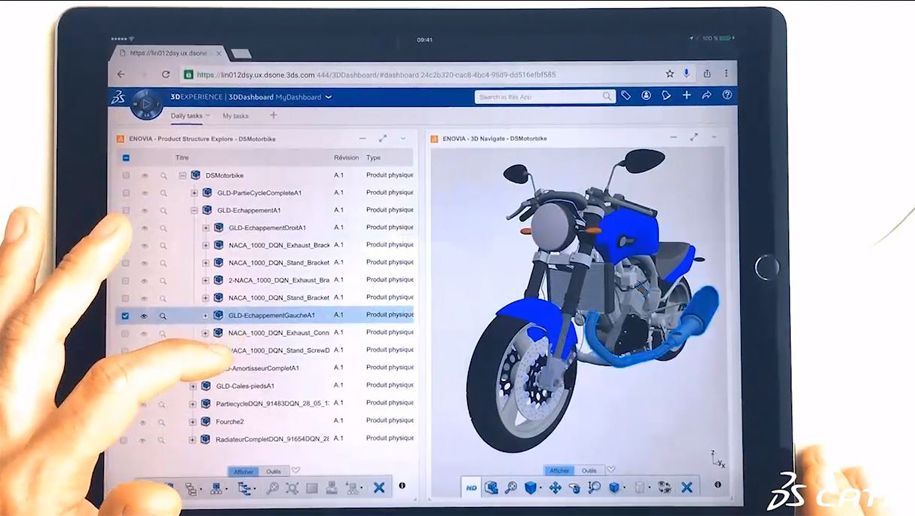Expand GLD-PartieCycleCompleteA1 node
The image size is (915, 516).
pyautogui.click(x=194, y=193)
